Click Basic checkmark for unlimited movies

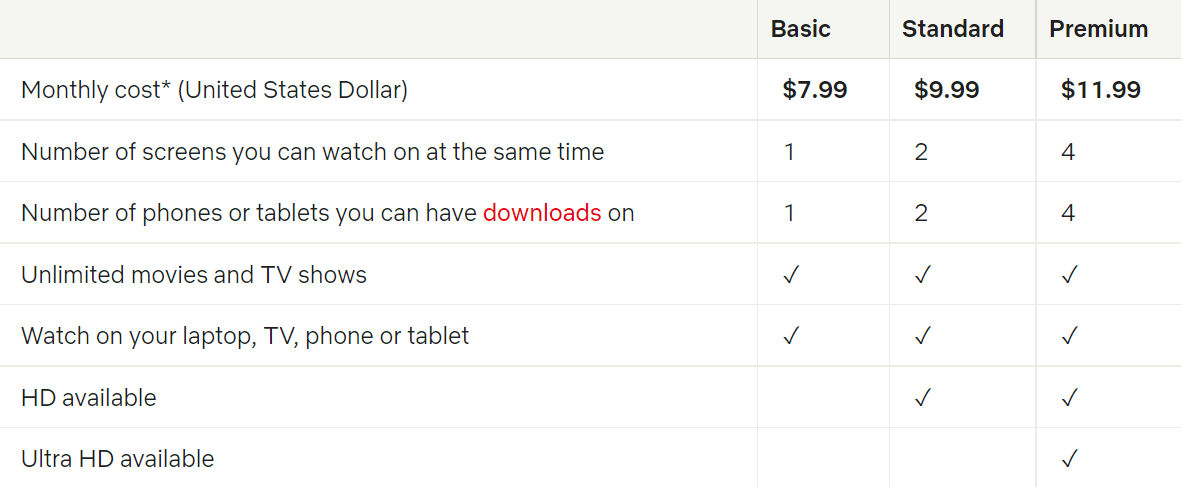[791, 275]
